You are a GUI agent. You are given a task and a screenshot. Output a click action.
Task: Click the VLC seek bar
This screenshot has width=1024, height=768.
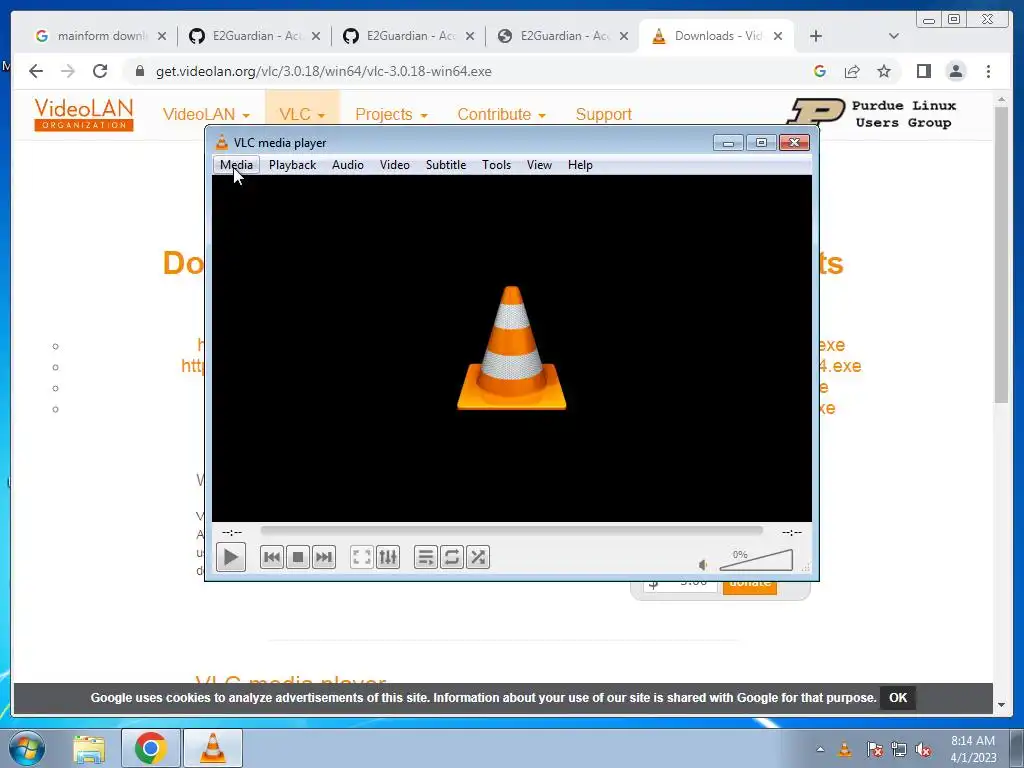click(511, 531)
